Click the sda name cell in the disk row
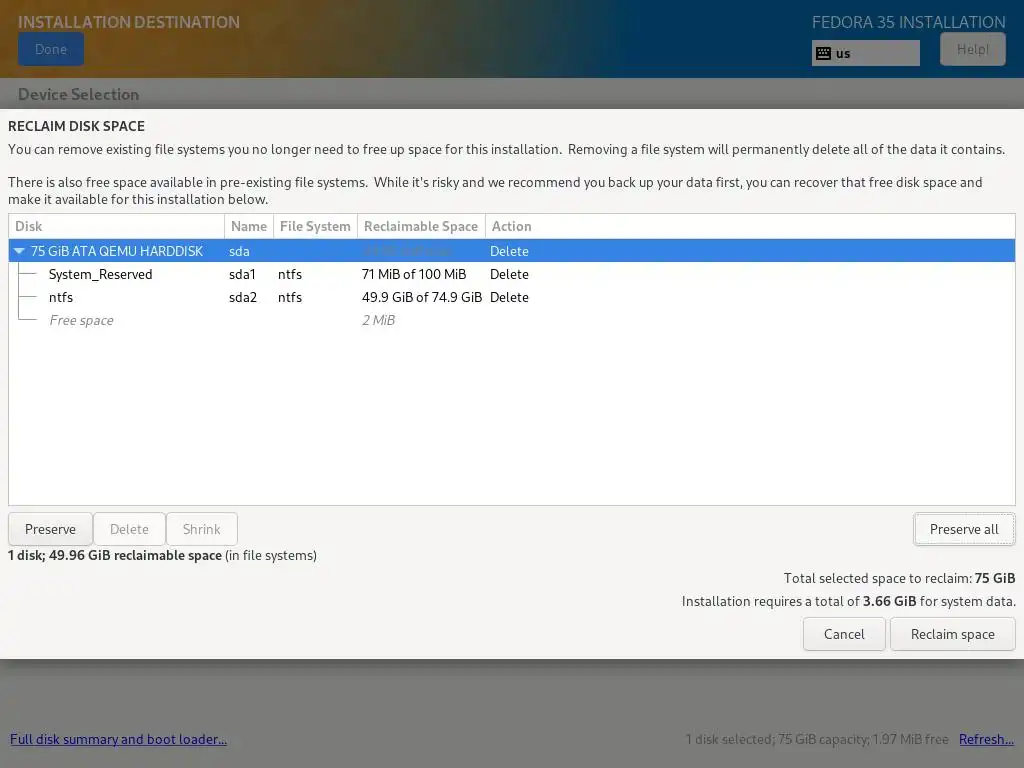 pyautogui.click(x=239, y=251)
